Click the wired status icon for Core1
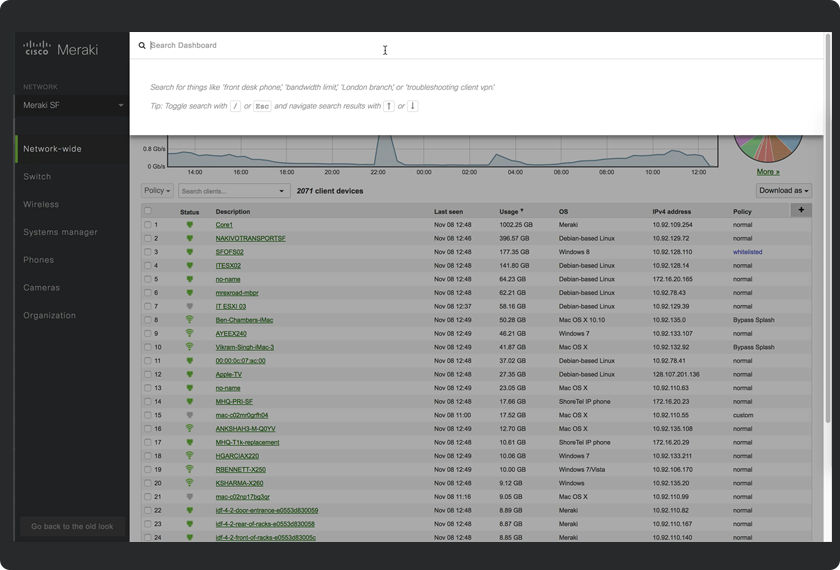 coord(189,225)
